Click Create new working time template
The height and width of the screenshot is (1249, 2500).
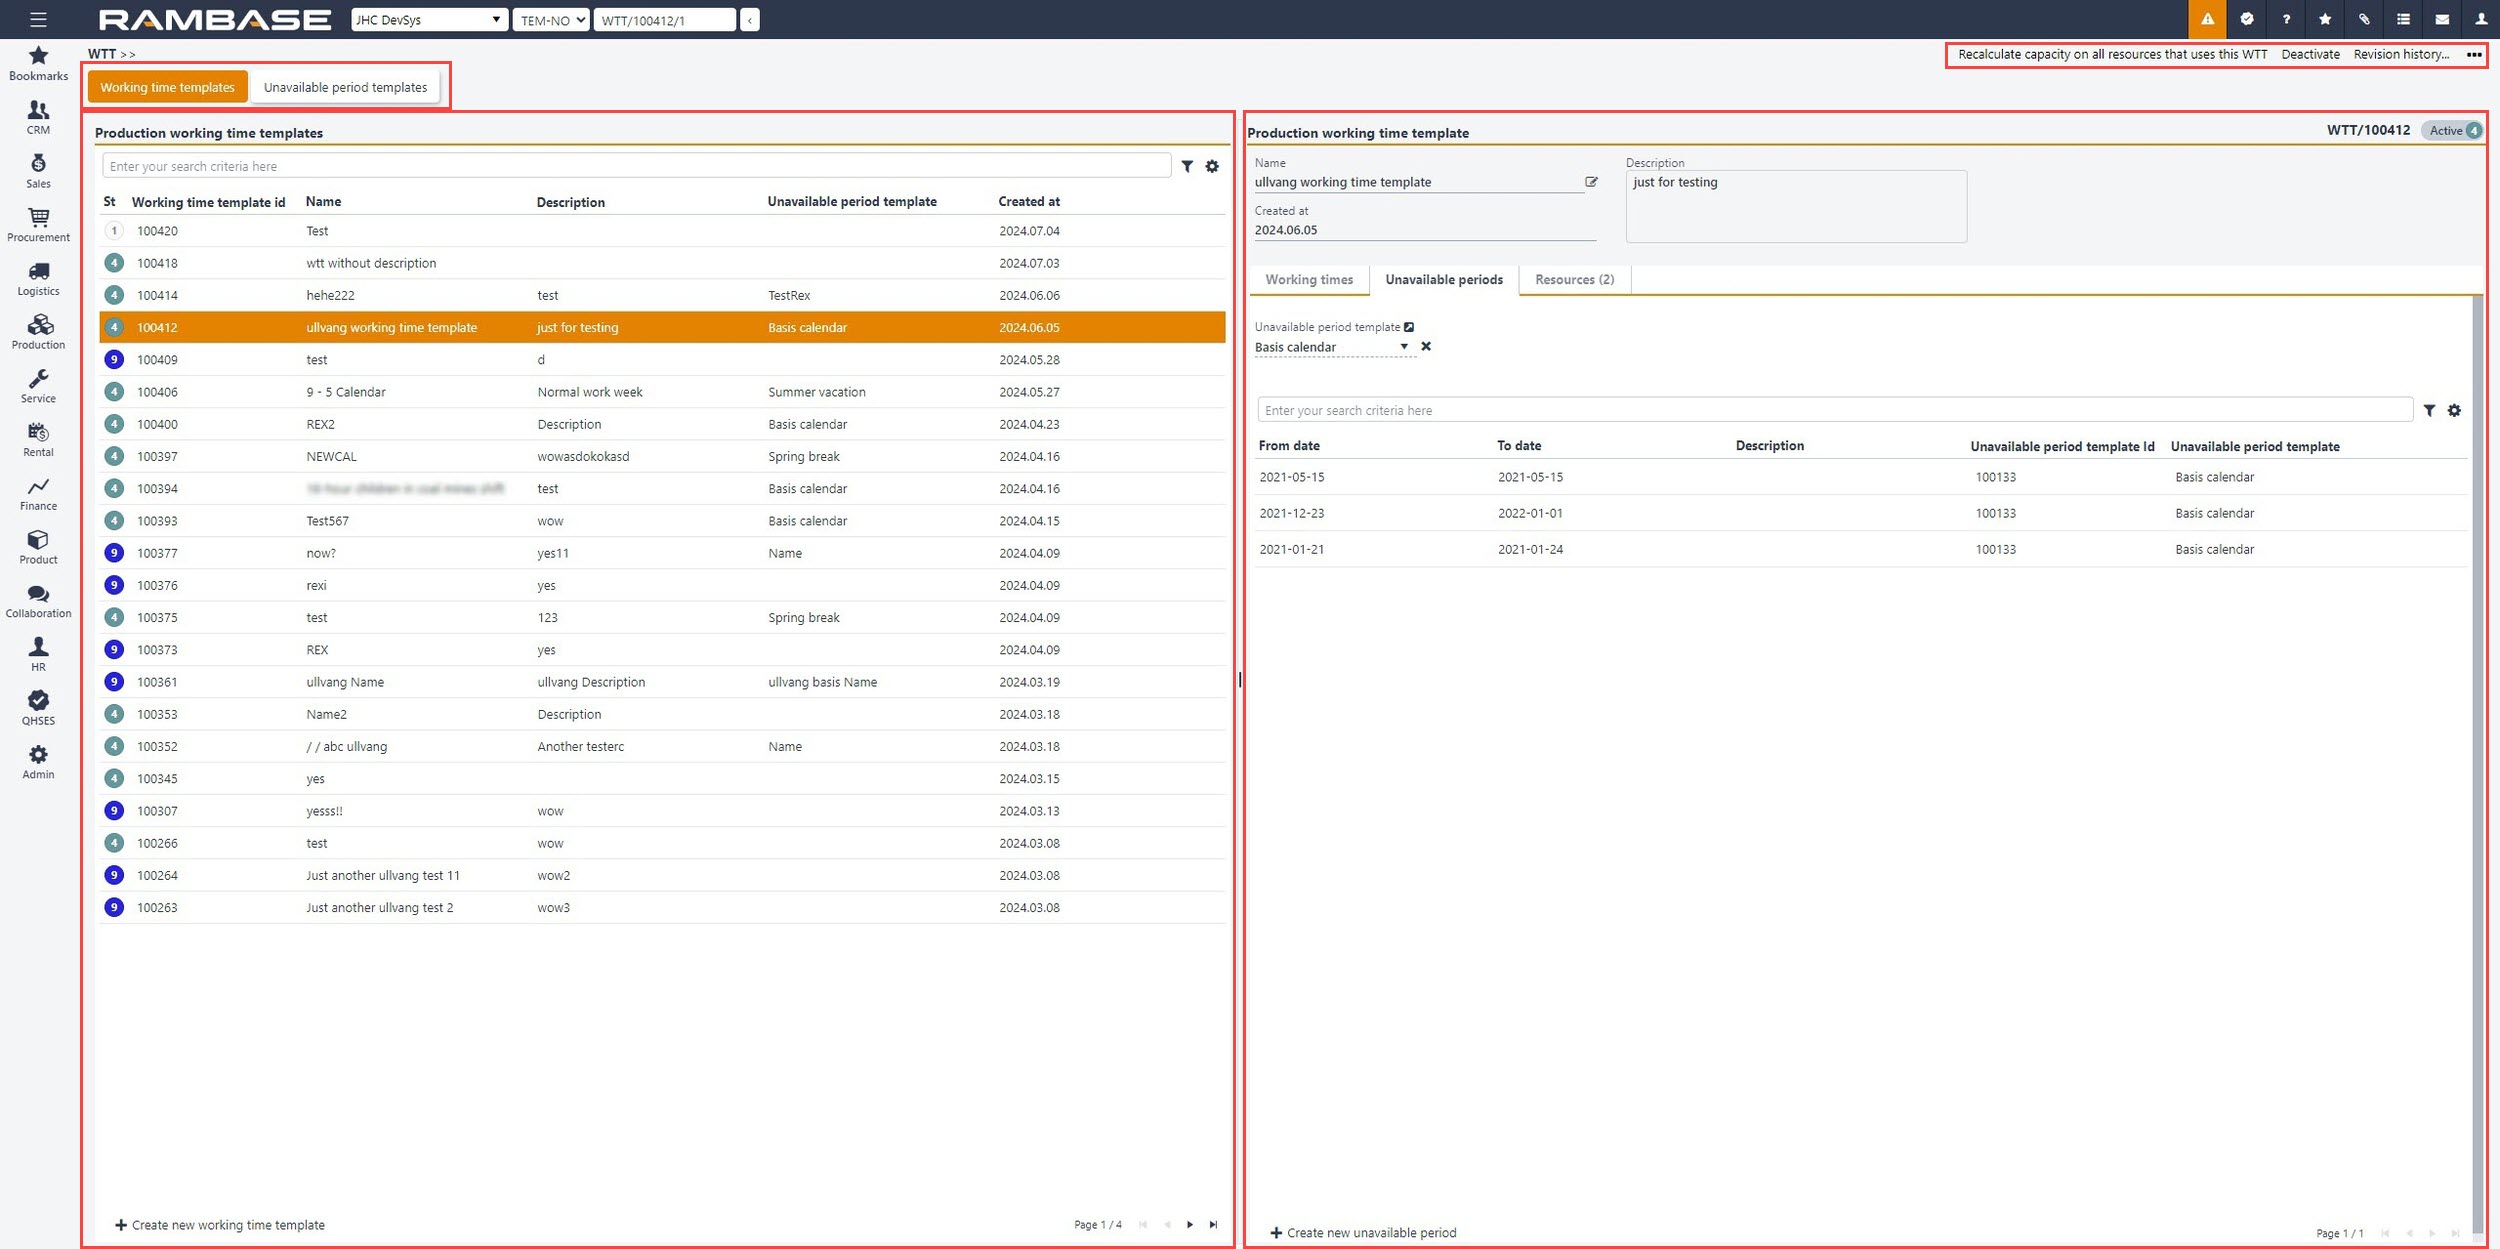point(220,1224)
